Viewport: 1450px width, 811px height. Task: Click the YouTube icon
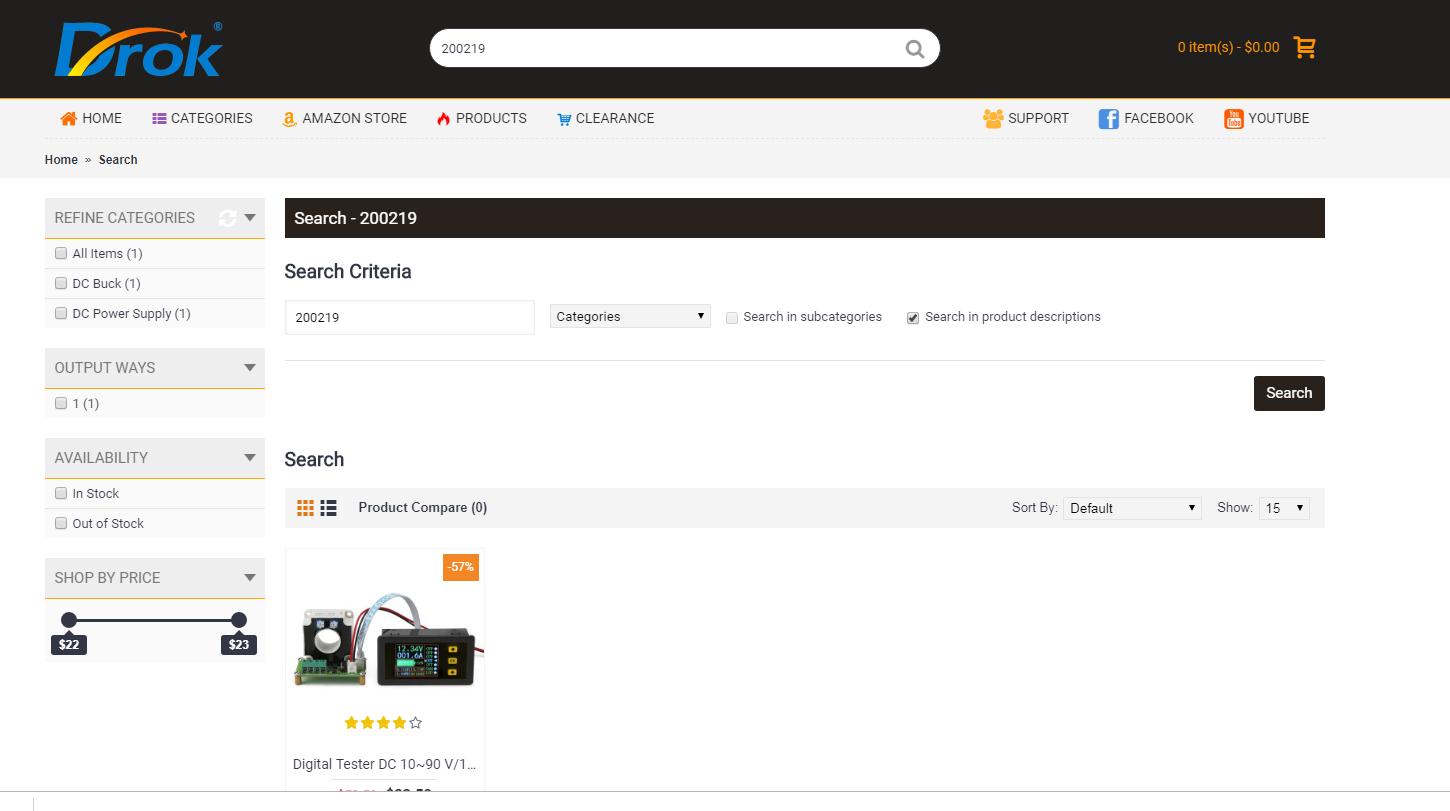tap(1233, 119)
